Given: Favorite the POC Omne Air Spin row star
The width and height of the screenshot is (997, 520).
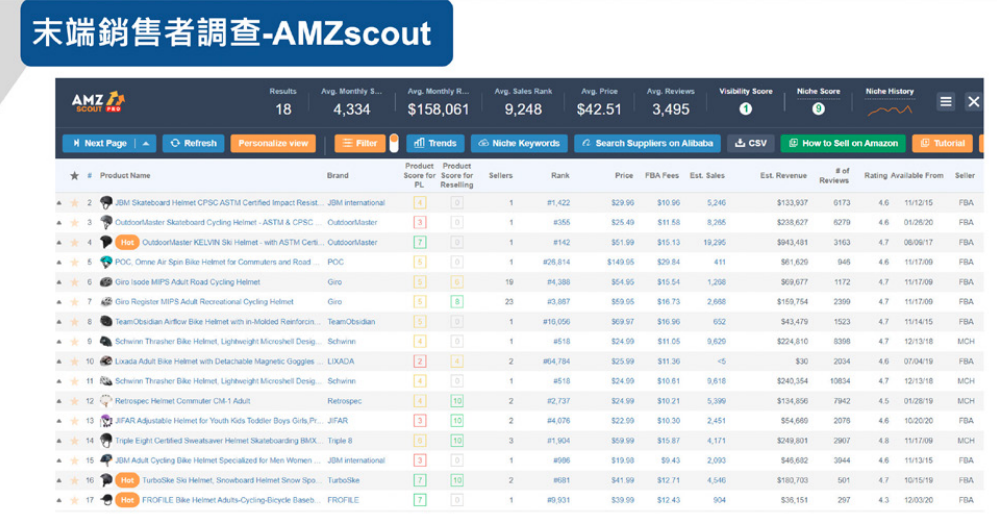Looking at the screenshot, I should click(x=74, y=262).
